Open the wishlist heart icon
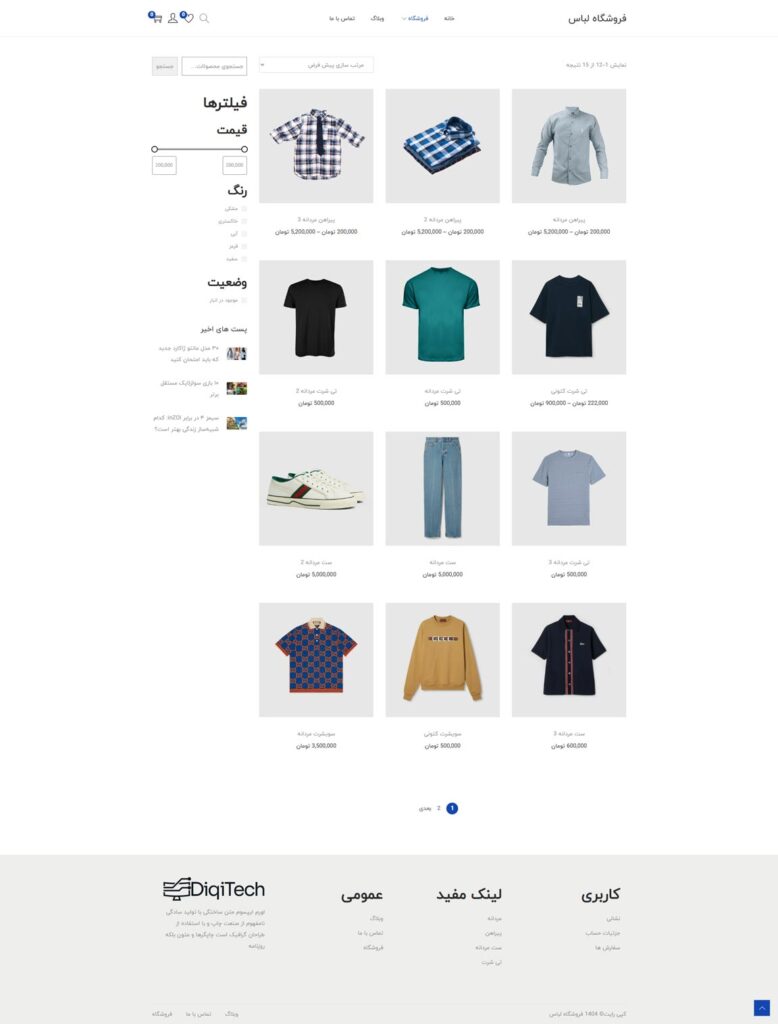The width and height of the screenshot is (778, 1024). point(187,18)
